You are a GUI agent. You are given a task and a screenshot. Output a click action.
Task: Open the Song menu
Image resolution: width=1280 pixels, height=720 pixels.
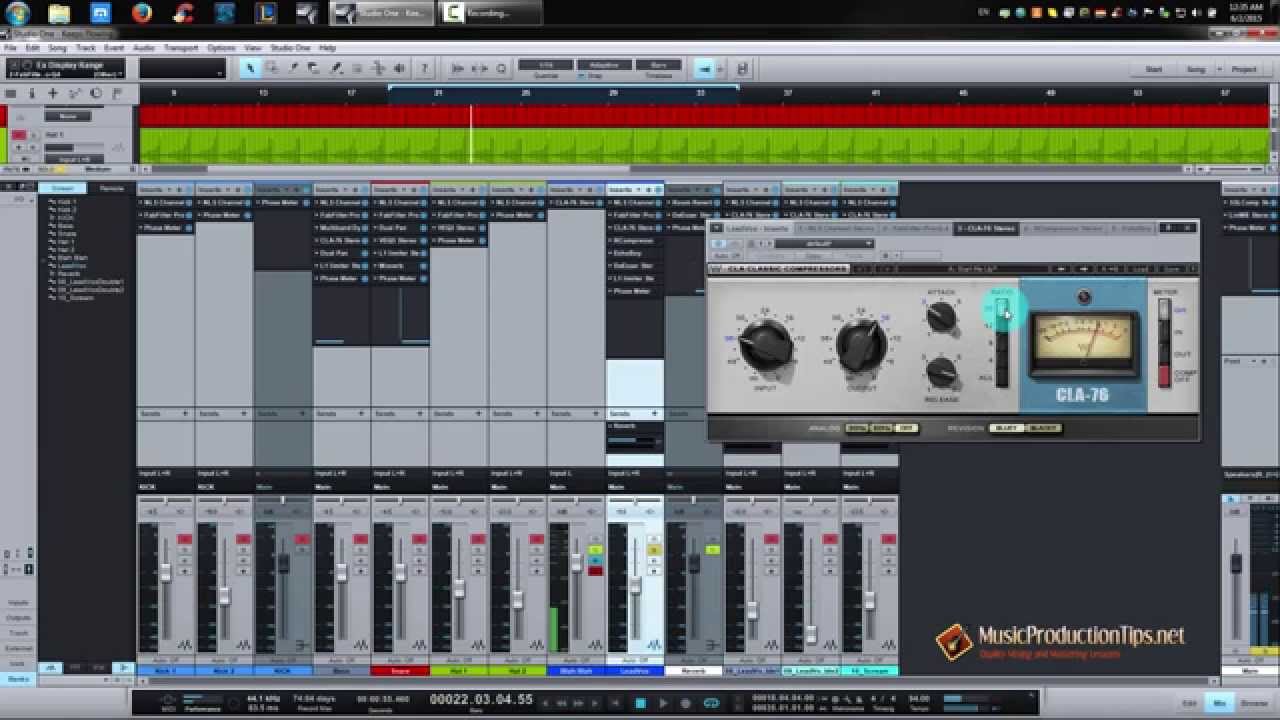pyautogui.click(x=58, y=47)
